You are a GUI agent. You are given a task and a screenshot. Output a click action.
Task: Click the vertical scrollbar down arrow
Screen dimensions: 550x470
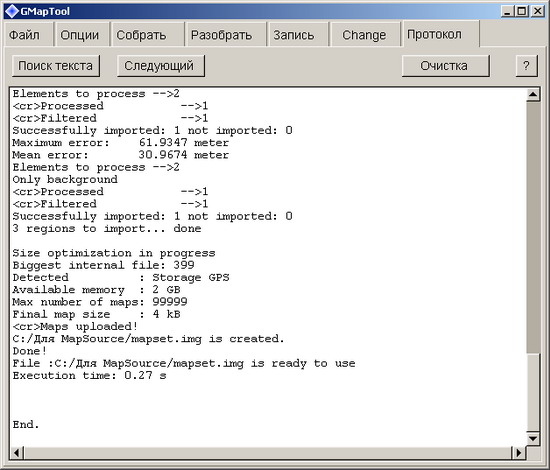tap(533, 438)
